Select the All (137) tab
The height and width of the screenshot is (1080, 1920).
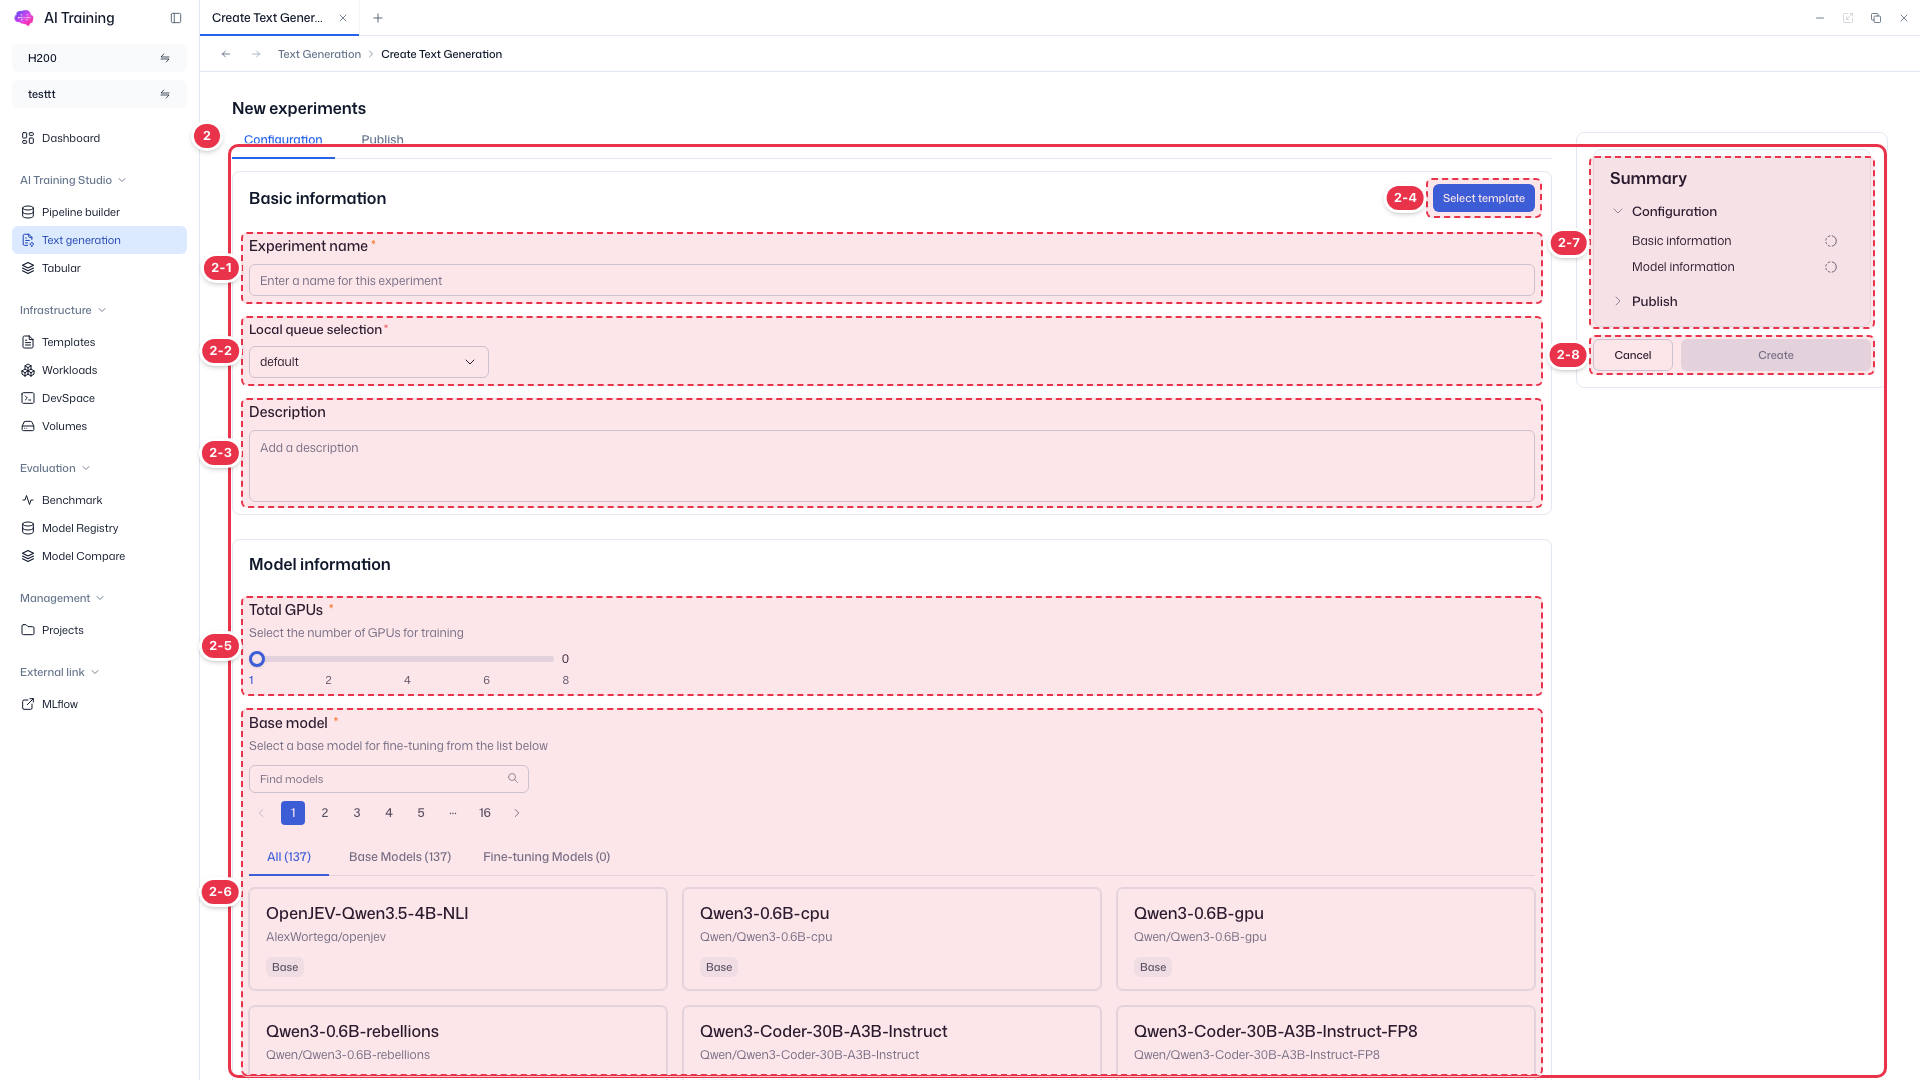pyautogui.click(x=289, y=857)
